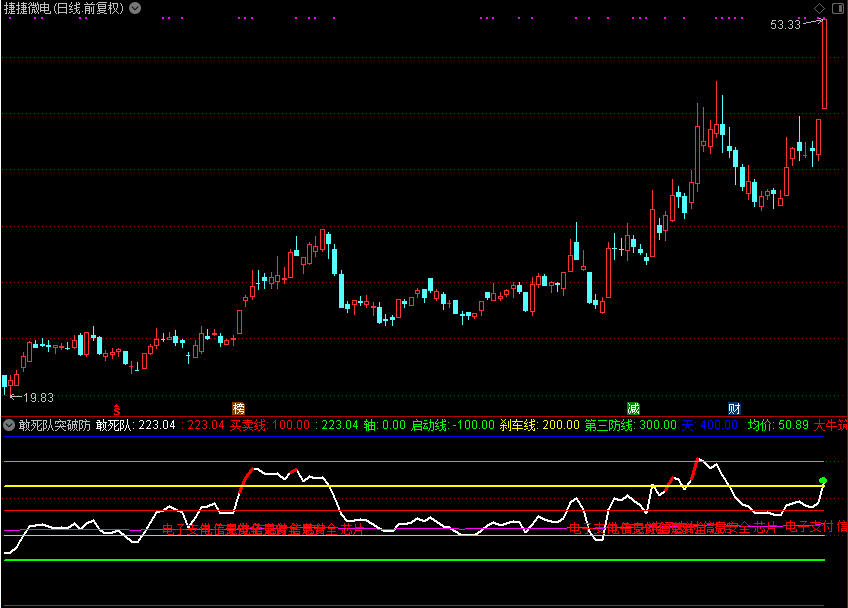Screen dimensions: 848x608
Task: Select the 敢死队突破防 indicator name
Action: click(54, 425)
